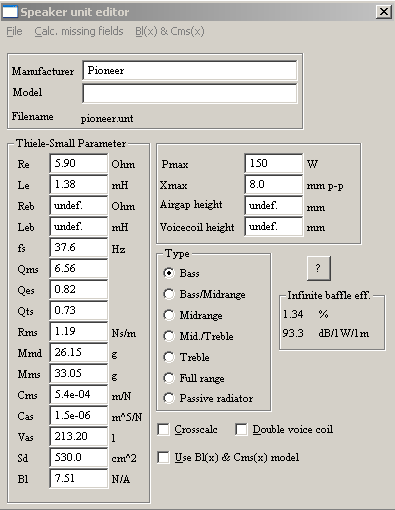Click the fs field showing 37.6
The width and height of the screenshot is (395, 510).
click(x=79, y=247)
